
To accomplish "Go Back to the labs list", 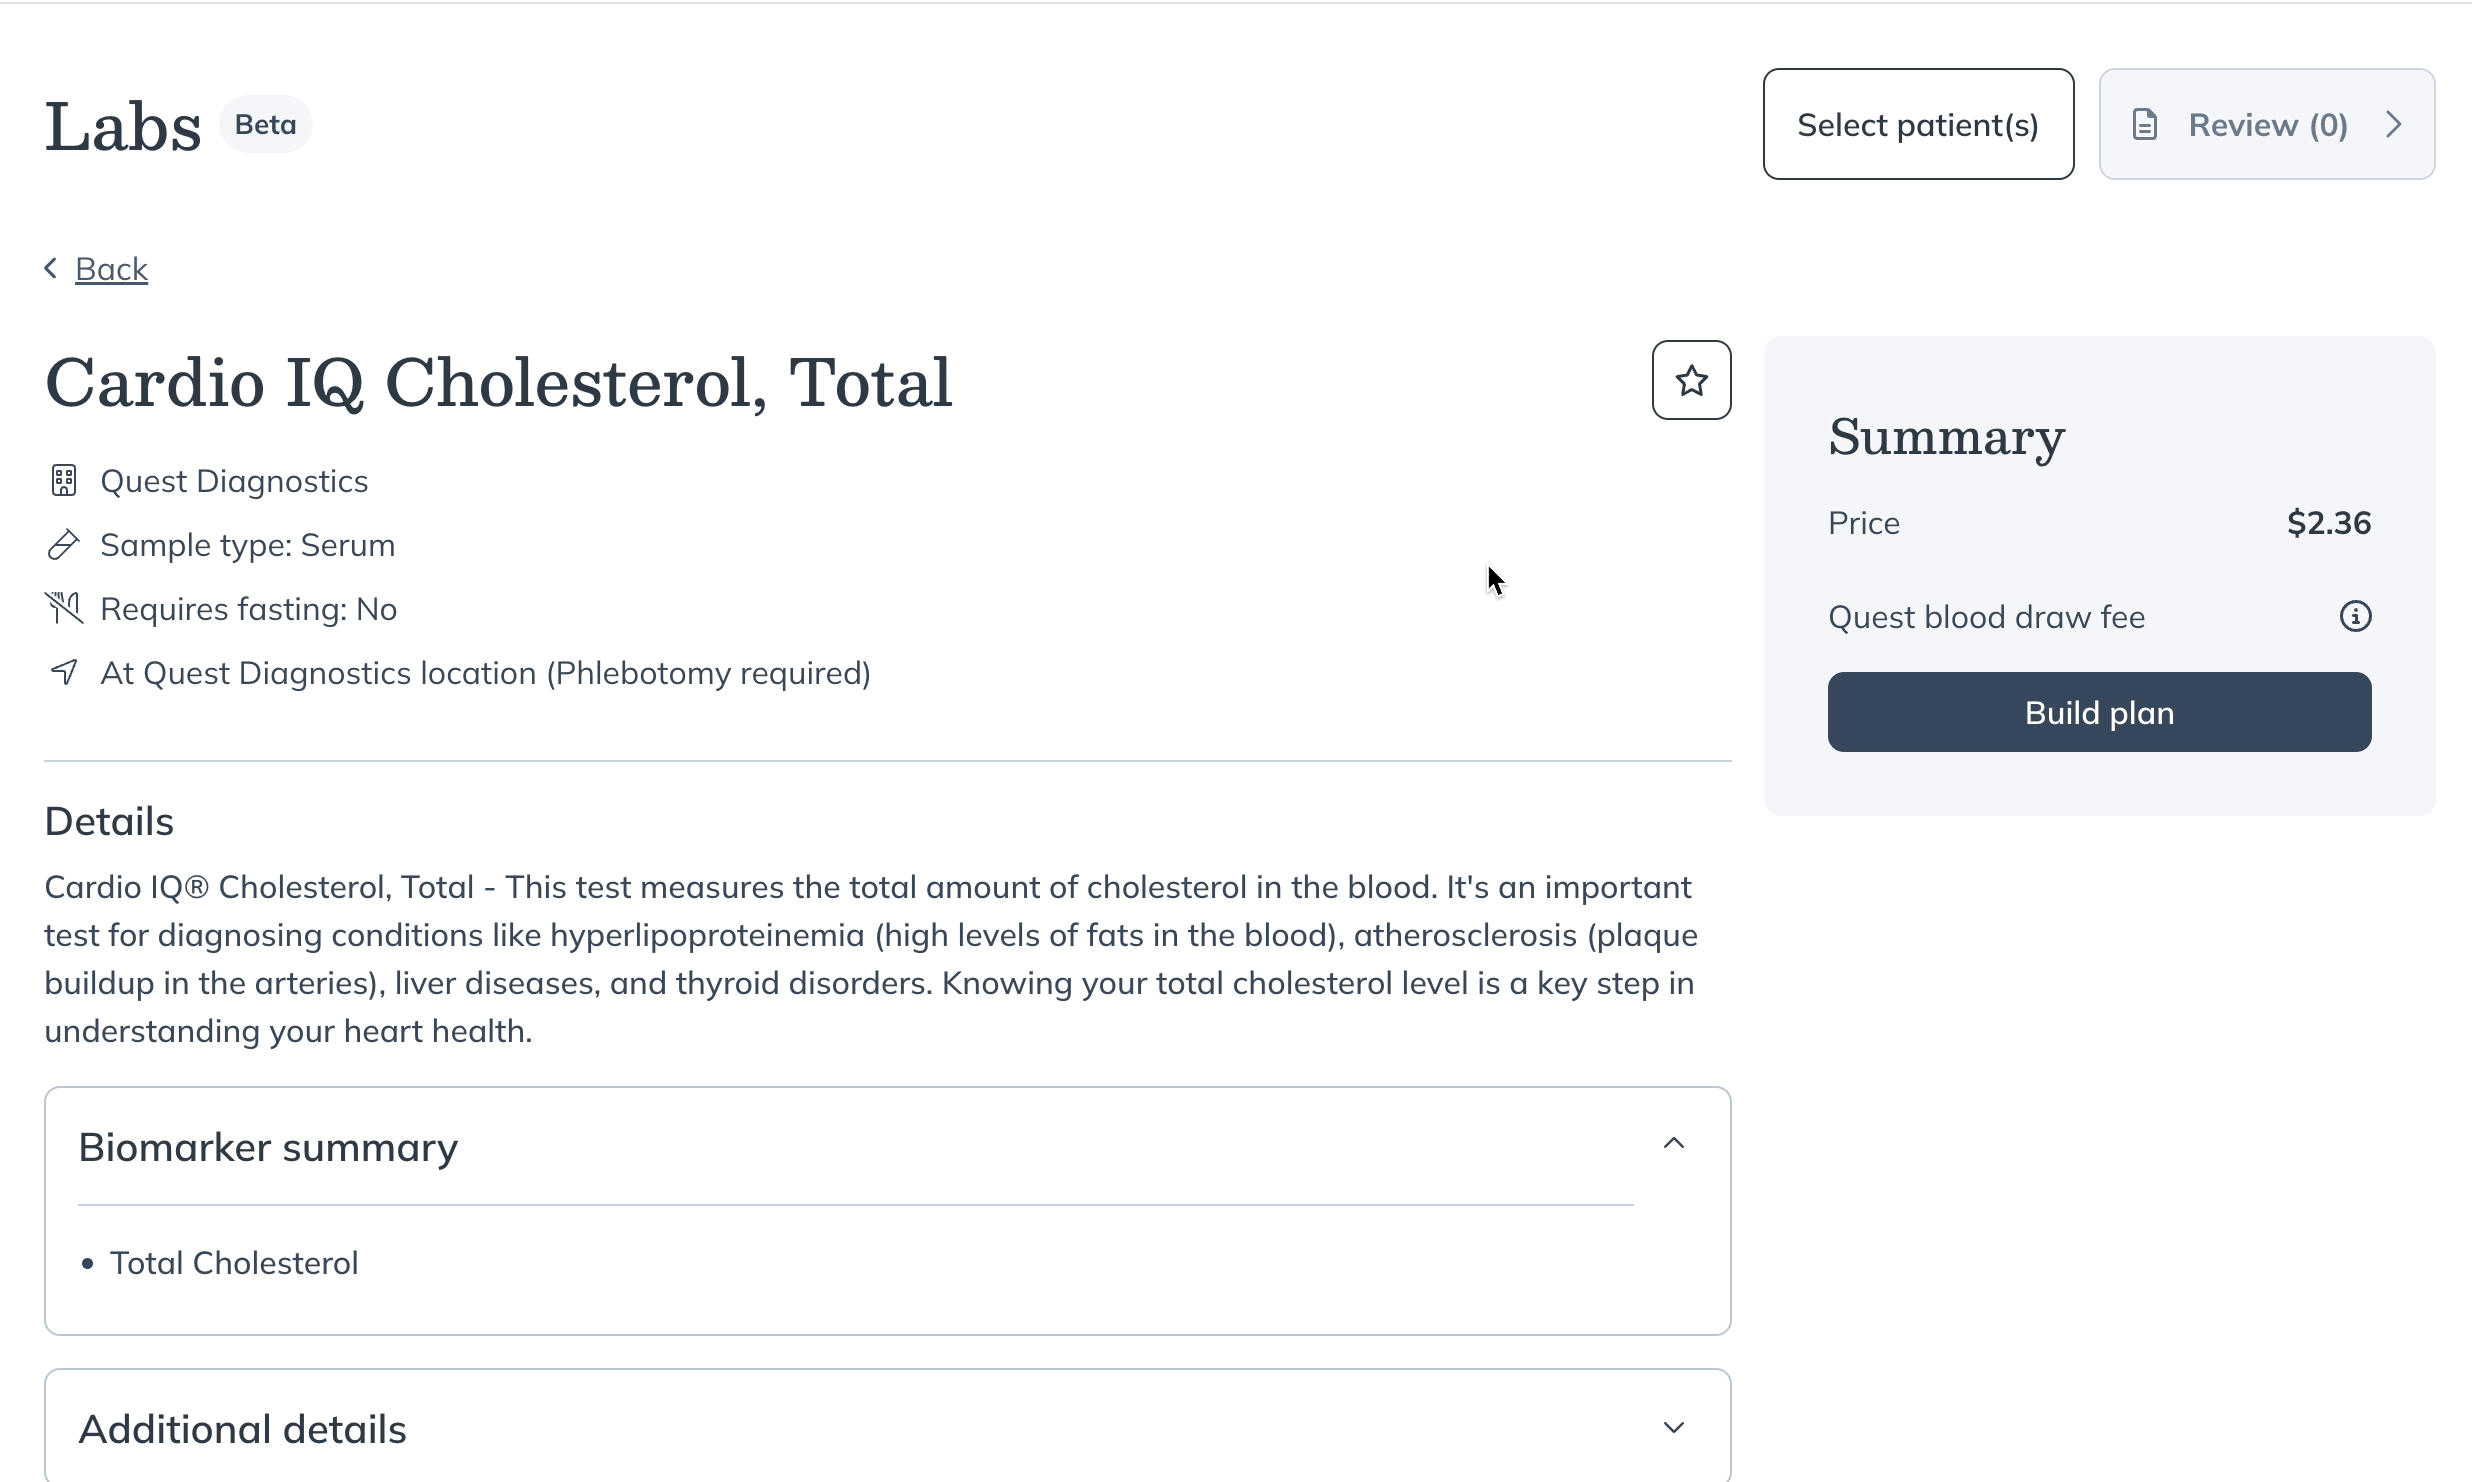I will (111, 269).
